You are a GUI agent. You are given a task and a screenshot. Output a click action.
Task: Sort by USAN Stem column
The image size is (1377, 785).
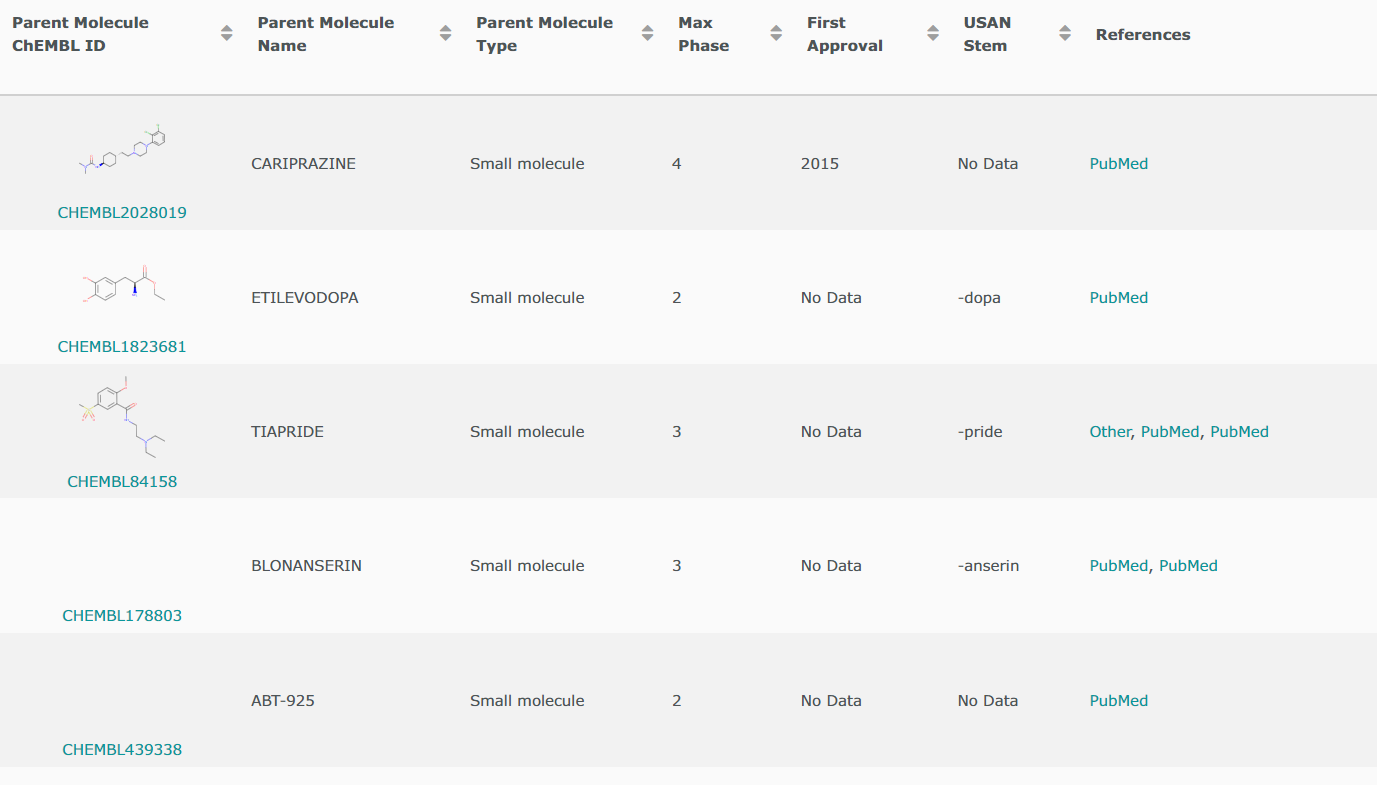coord(1065,34)
